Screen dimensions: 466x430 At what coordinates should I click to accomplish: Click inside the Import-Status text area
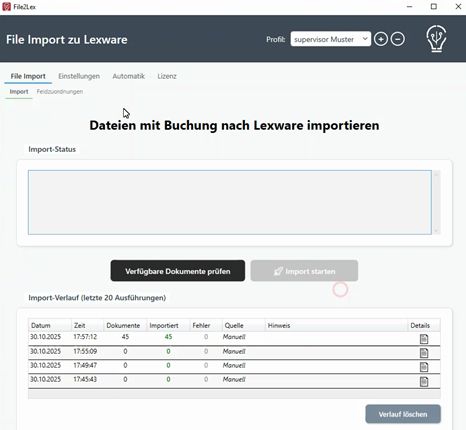point(230,202)
